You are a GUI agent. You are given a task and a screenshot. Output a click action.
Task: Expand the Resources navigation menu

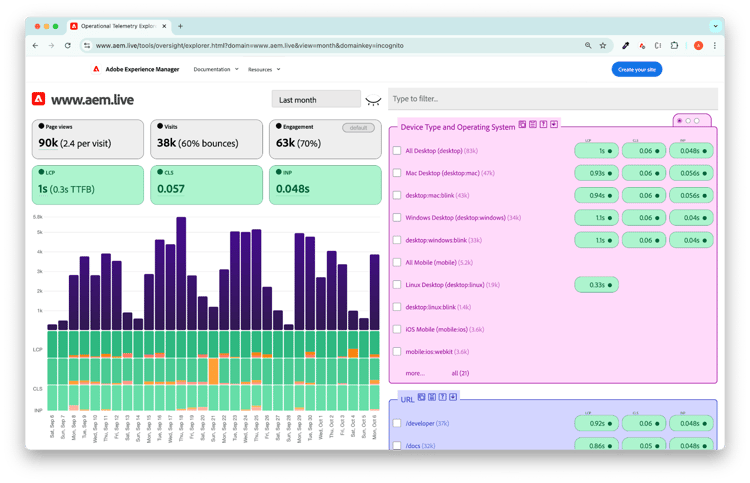click(x=264, y=69)
